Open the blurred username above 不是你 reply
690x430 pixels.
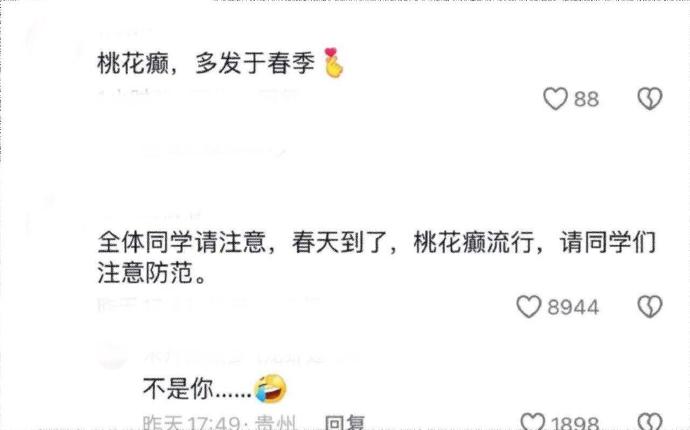(251, 357)
